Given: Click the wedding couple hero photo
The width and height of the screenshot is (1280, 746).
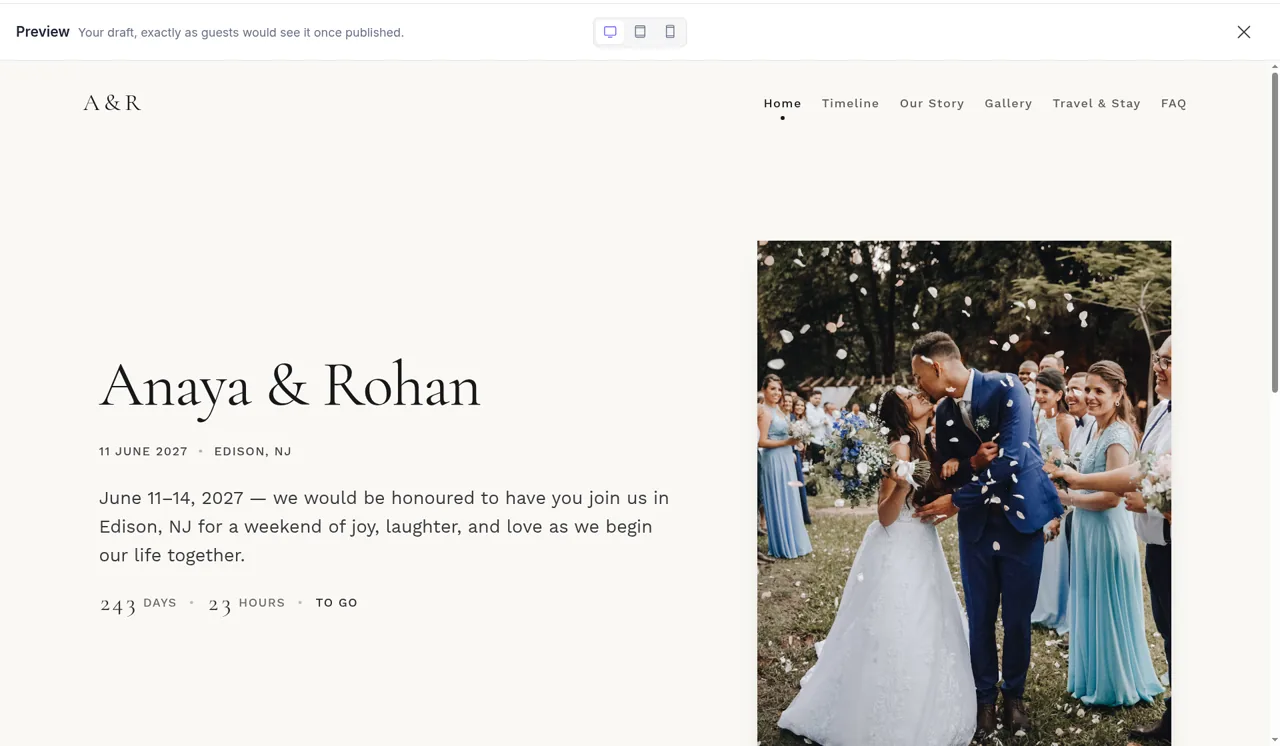Looking at the screenshot, I should 964,493.
